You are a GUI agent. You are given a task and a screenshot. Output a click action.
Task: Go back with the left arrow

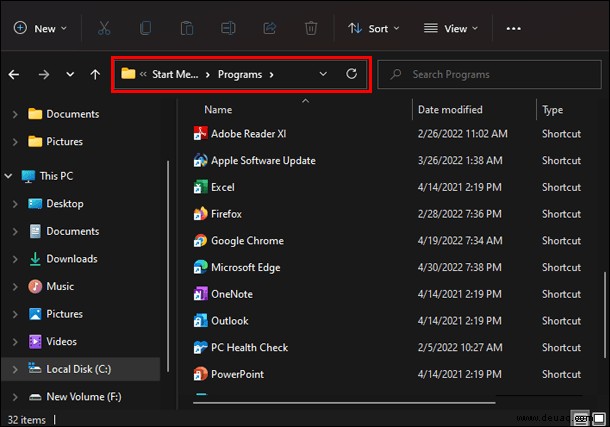click(14, 74)
